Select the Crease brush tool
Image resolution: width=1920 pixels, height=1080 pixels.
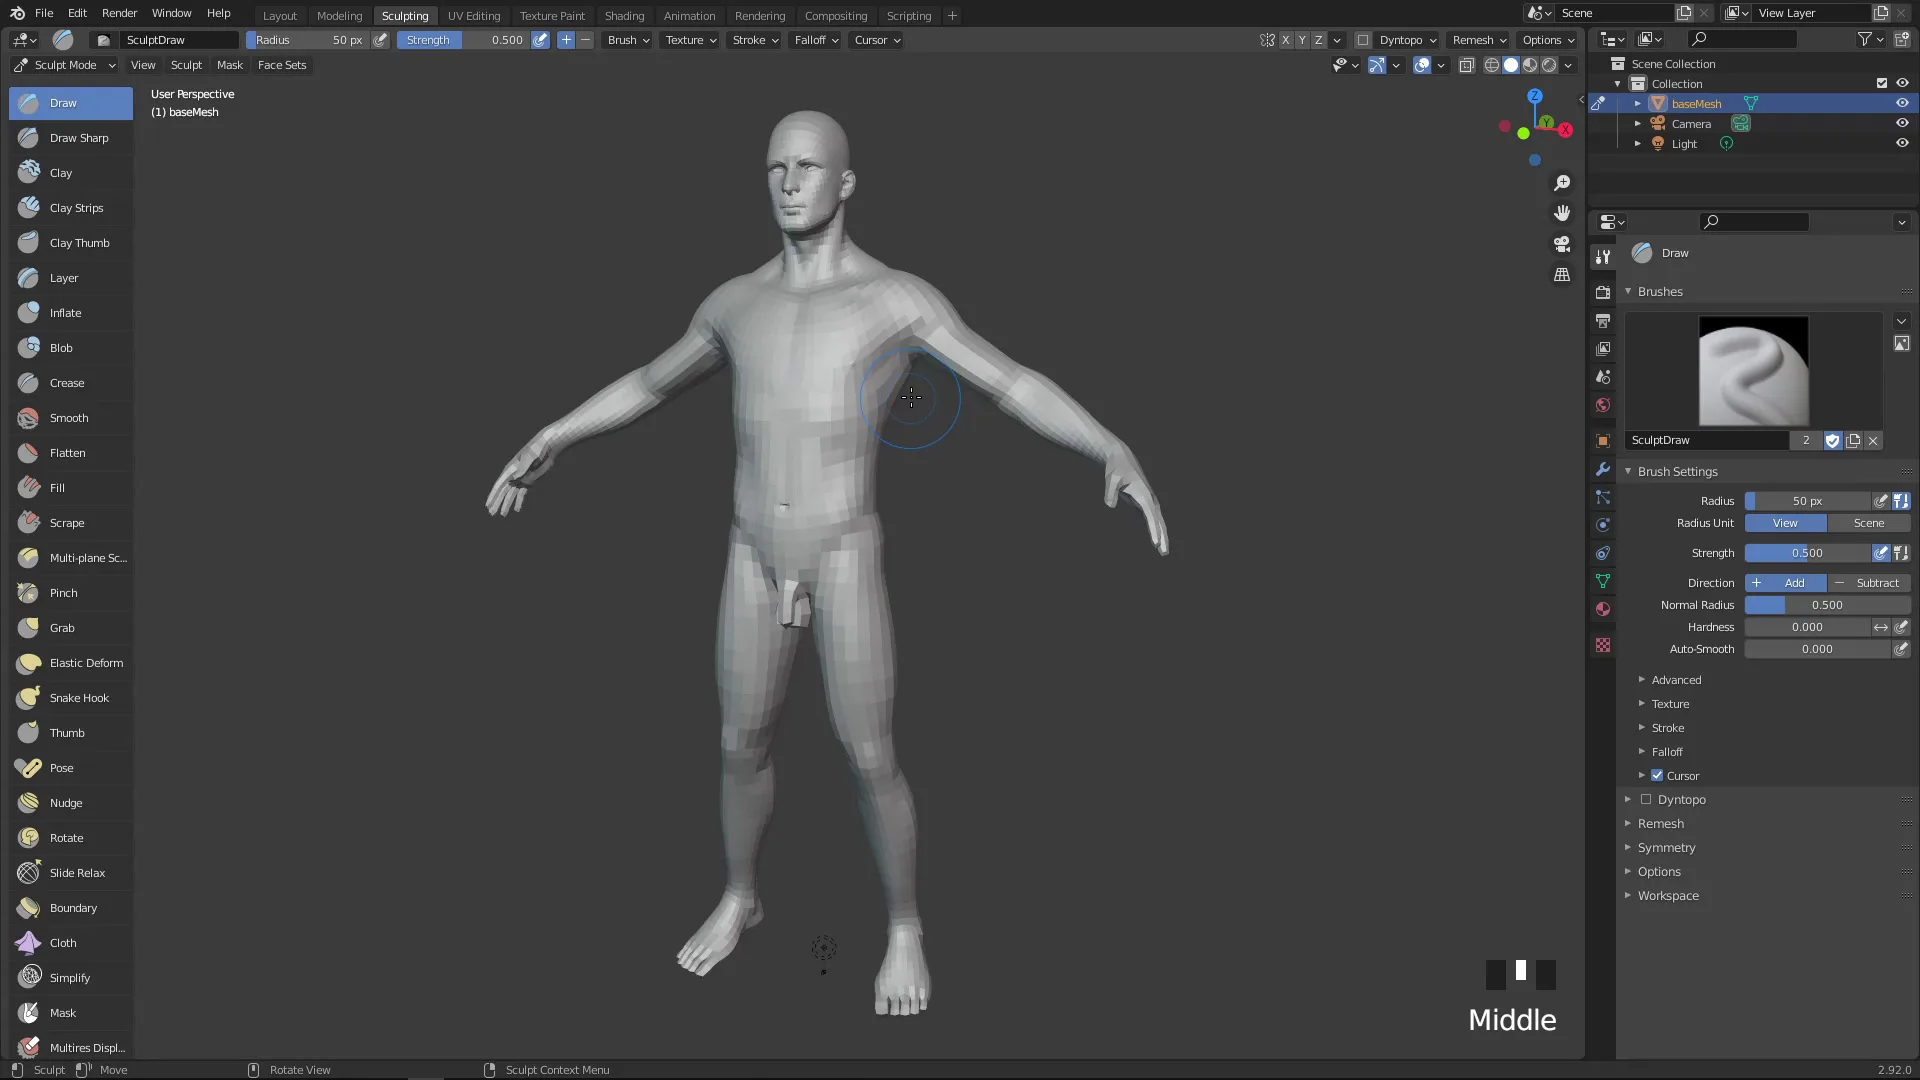[66, 381]
